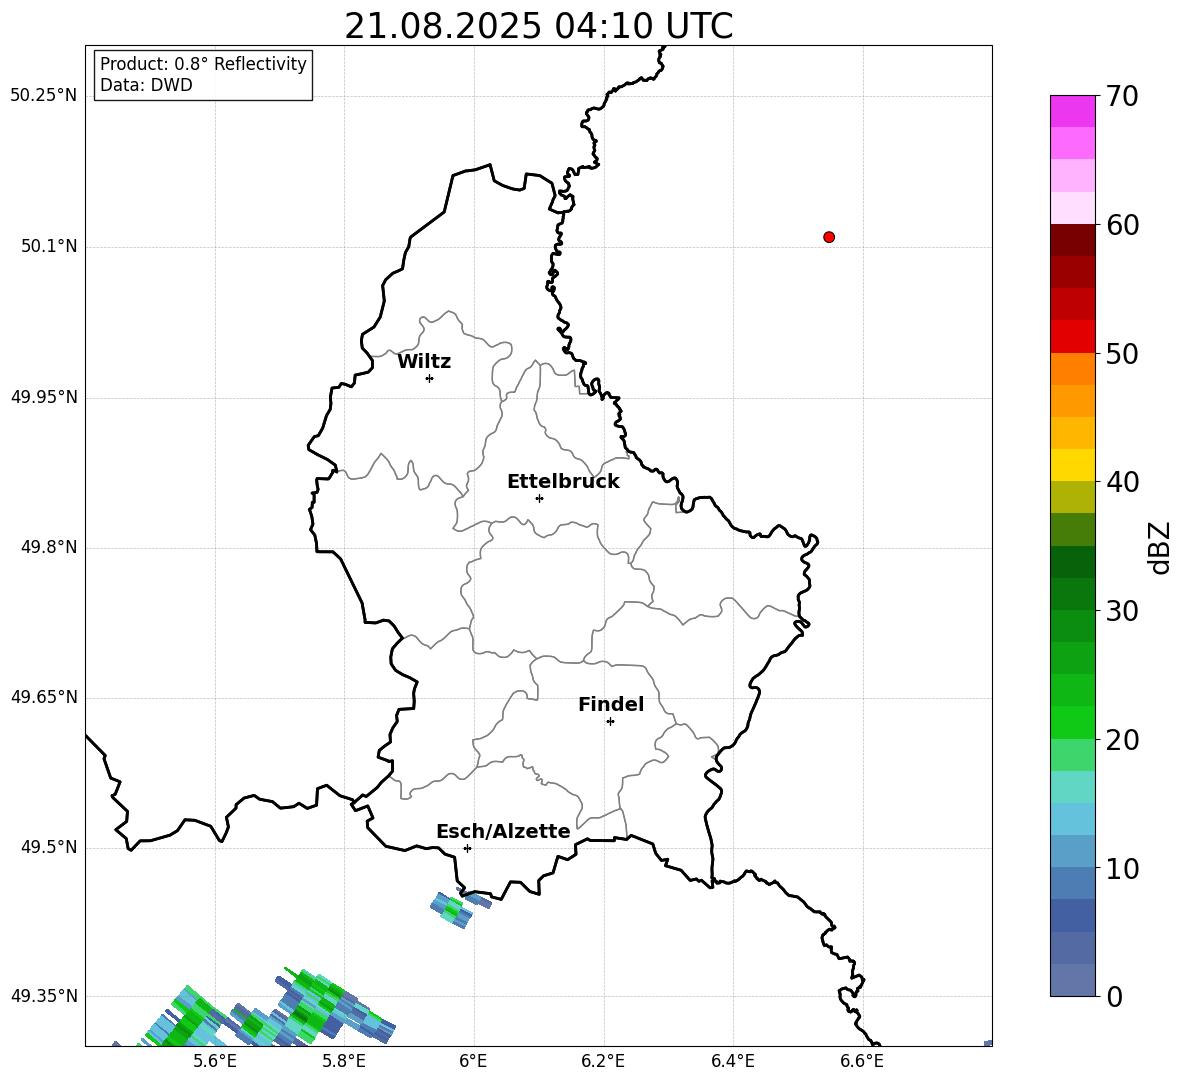Pick the dark green swatch just above 30 dBZ

(x=1072, y=594)
